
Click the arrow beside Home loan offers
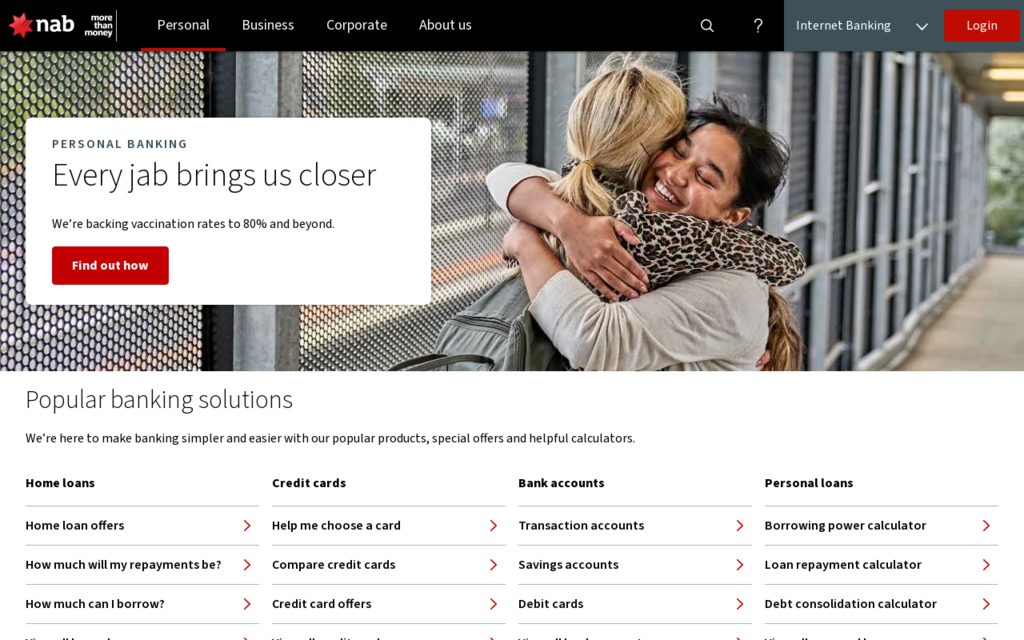point(247,526)
